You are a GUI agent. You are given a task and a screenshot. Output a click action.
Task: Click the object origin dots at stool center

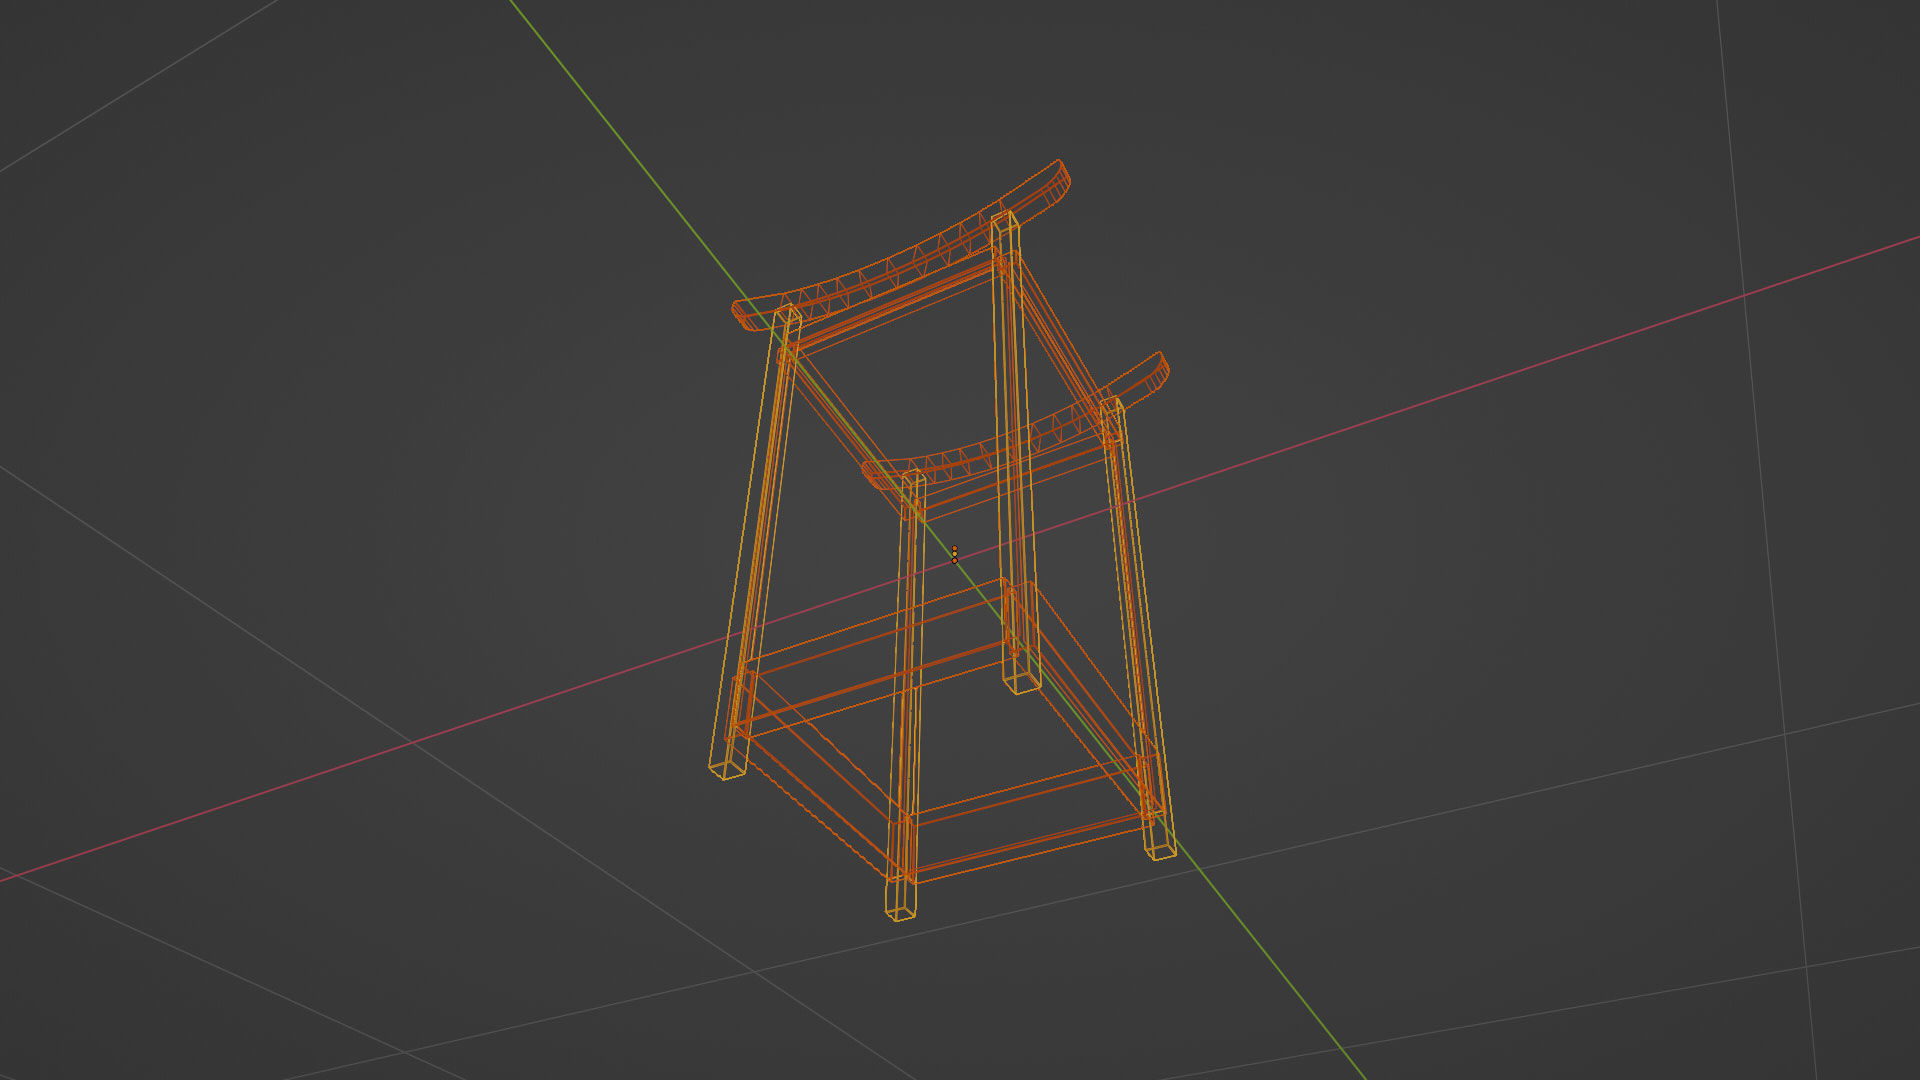click(x=954, y=554)
